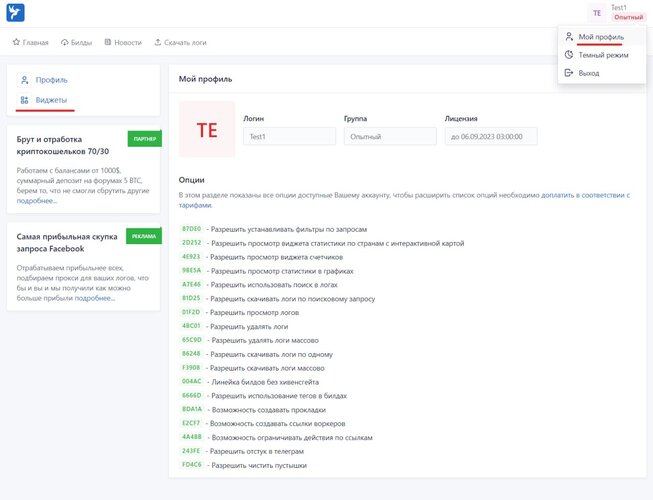Viewport: 653px width, 500px height.
Task: Click option code F3908
Action: [191, 368]
